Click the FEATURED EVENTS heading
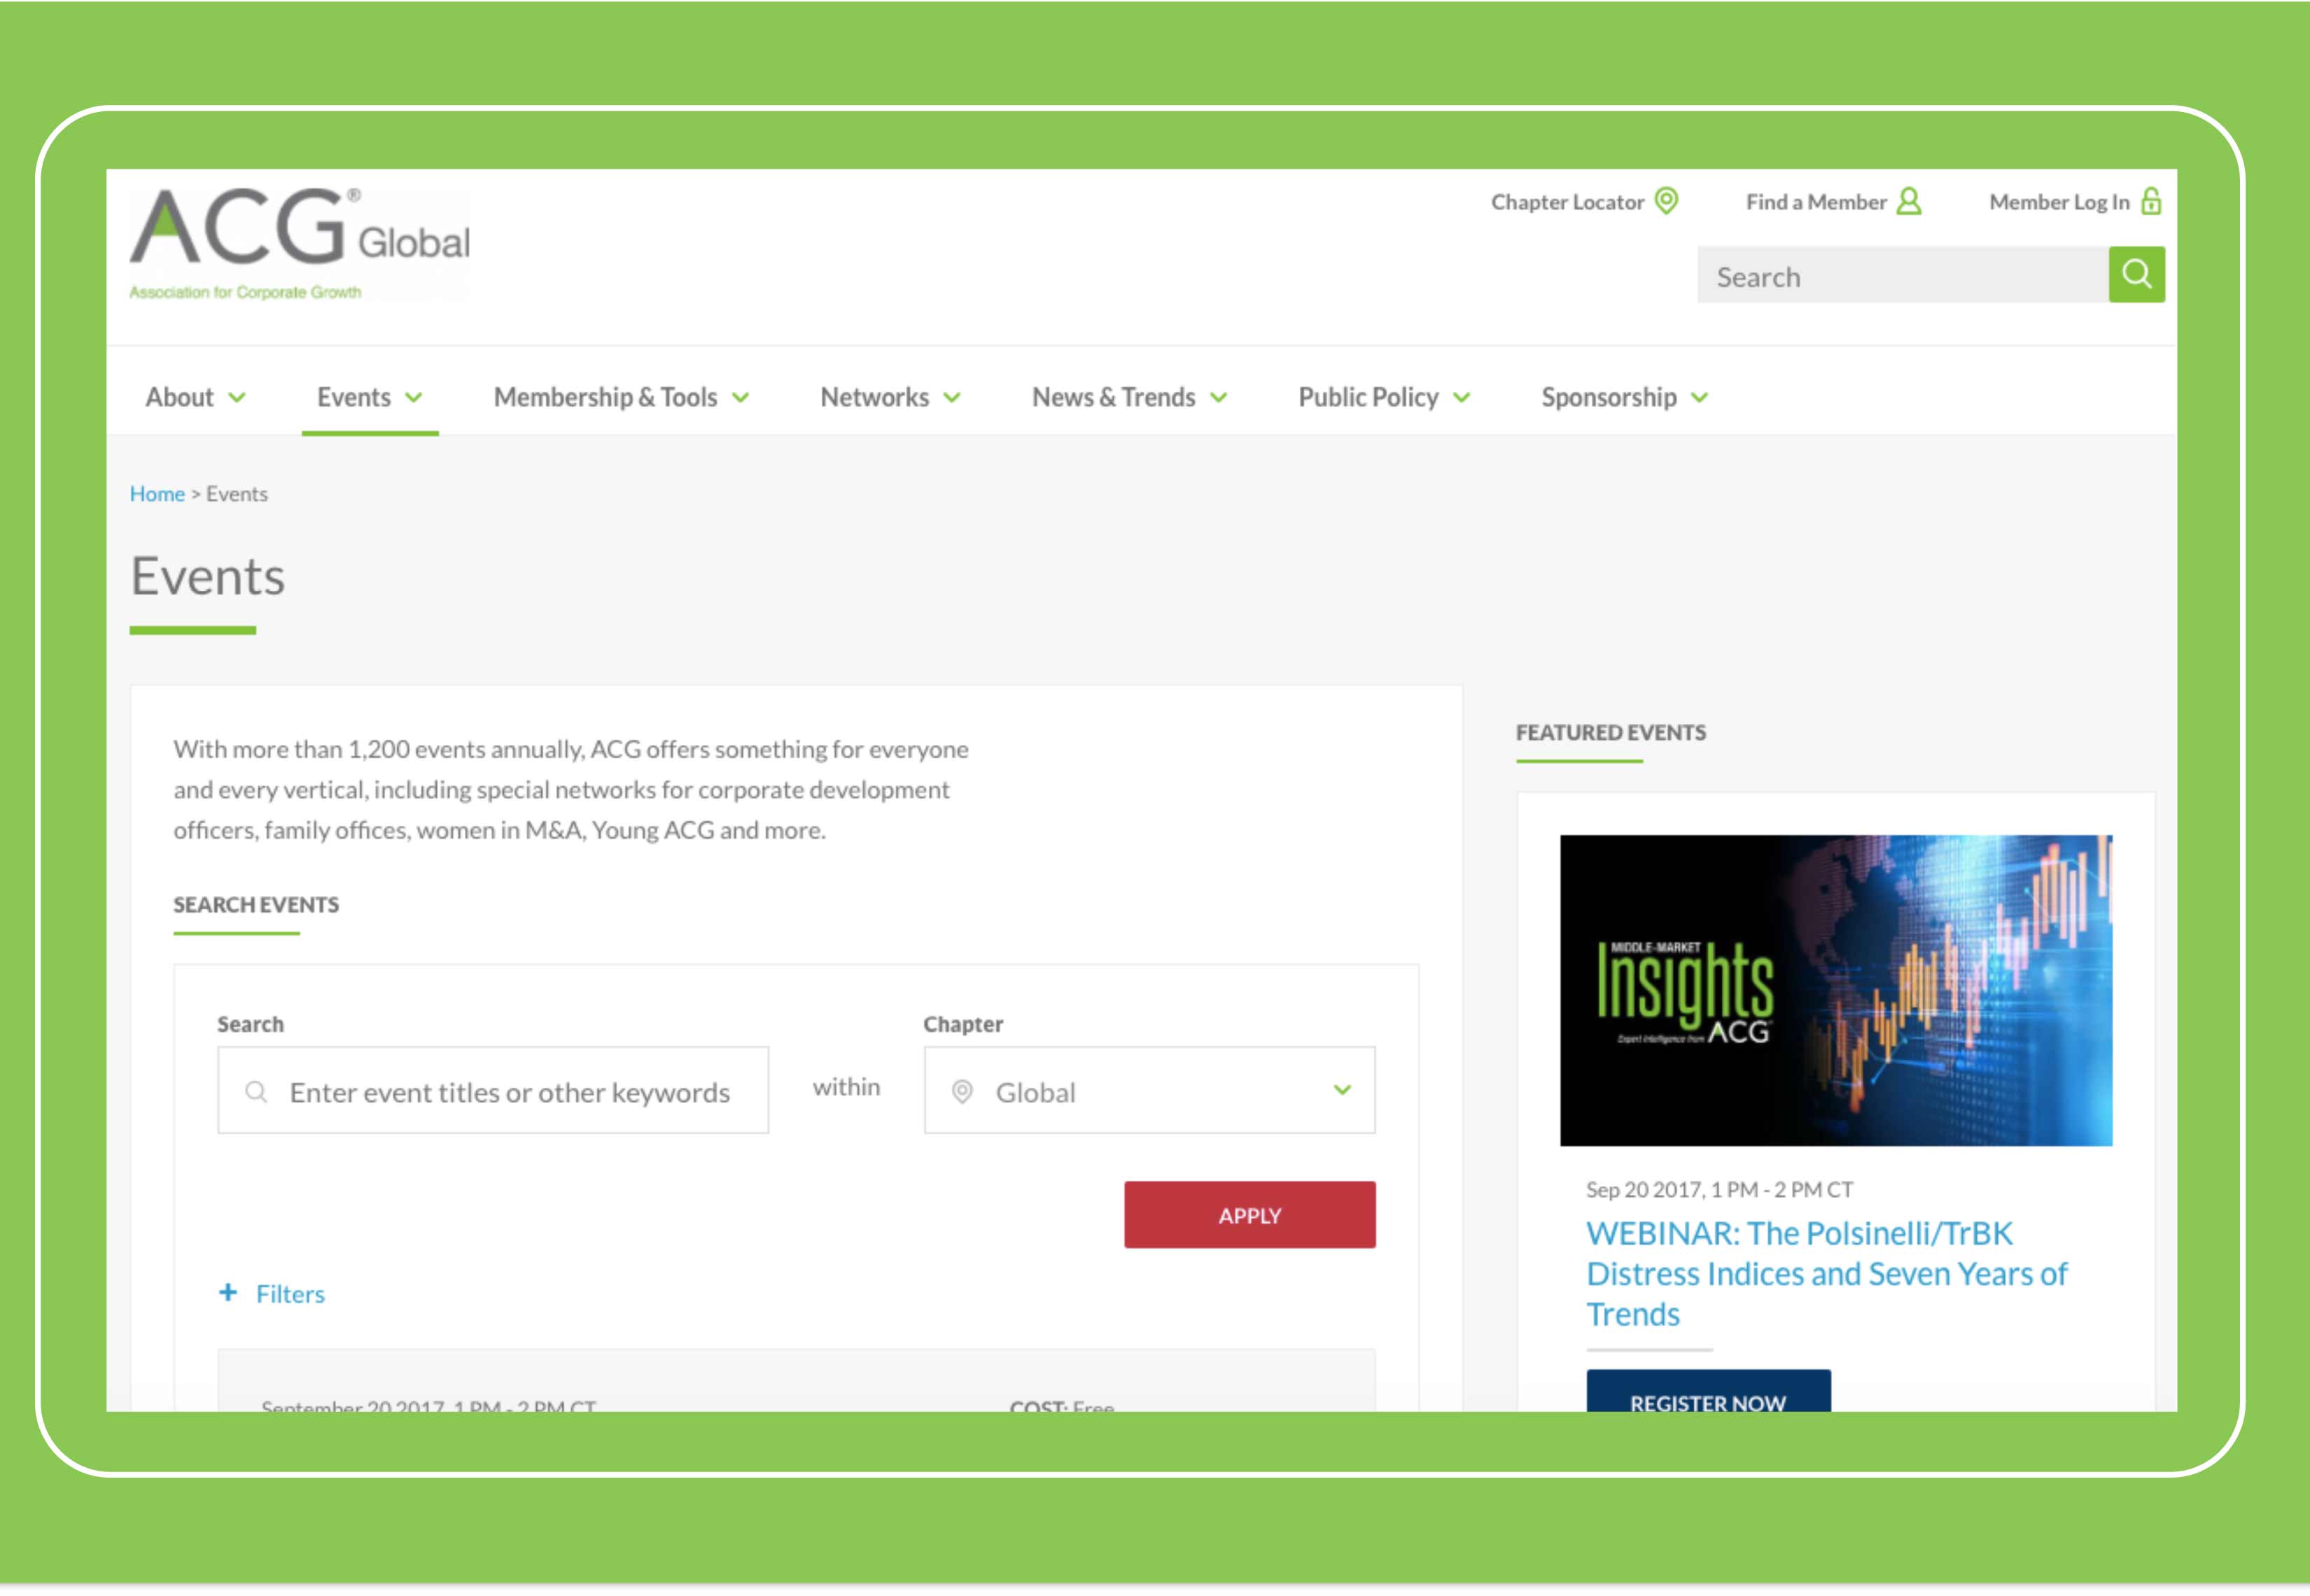Viewport: 2310px width, 1596px height. 1610,733
